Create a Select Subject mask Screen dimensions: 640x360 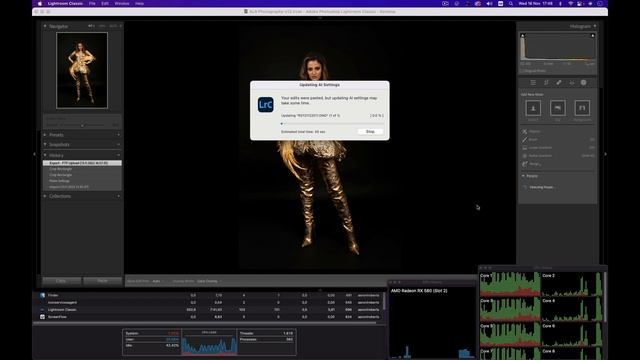click(x=533, y=108)
